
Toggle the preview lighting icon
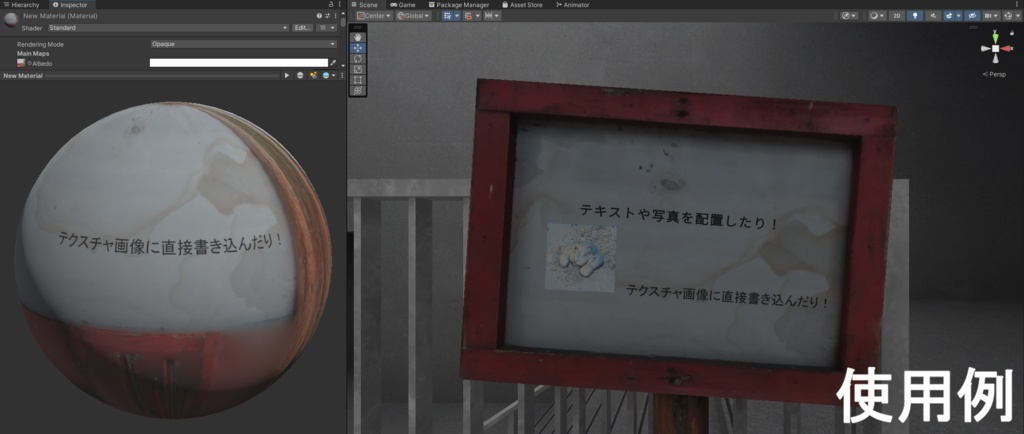(x=313, y=76)
